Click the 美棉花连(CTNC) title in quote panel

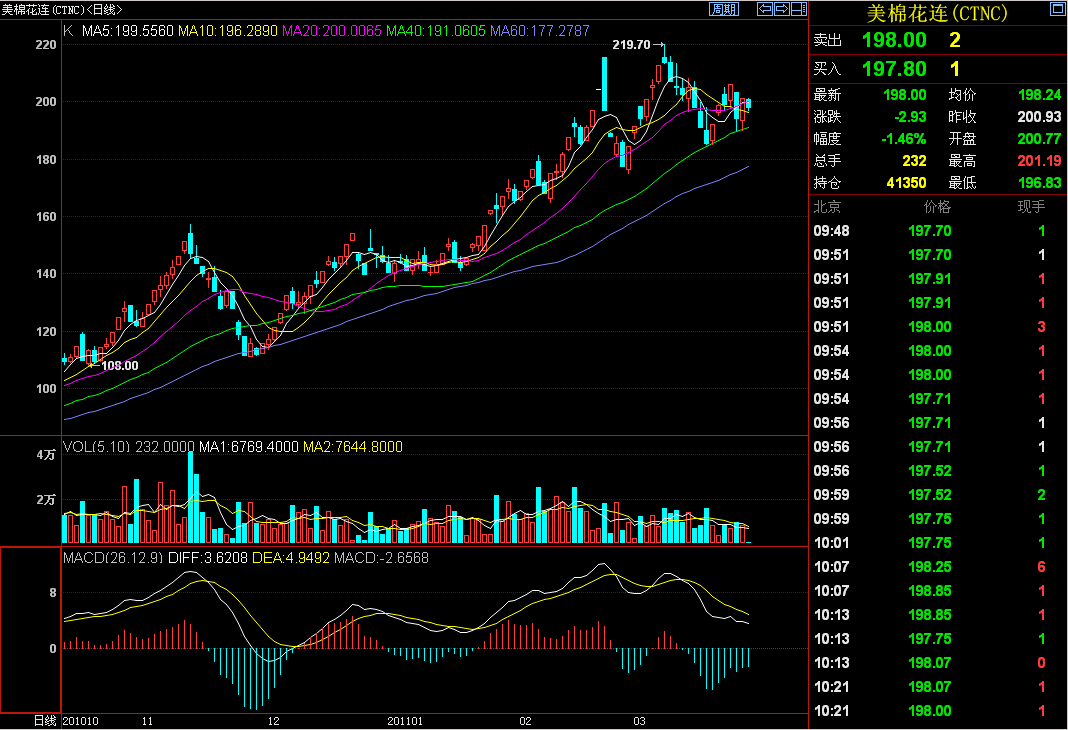click(936, 13)
